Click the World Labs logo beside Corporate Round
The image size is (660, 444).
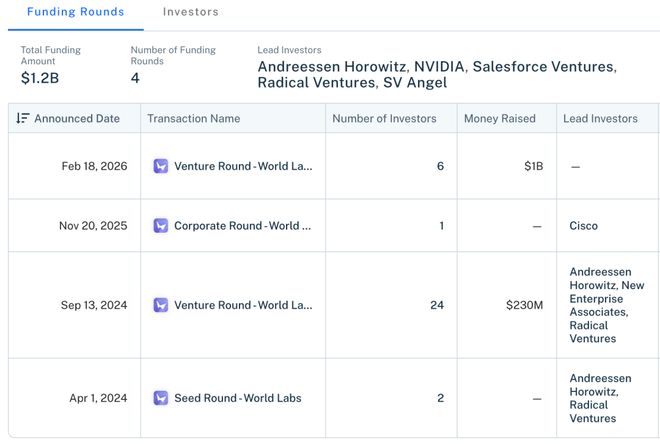click(x=161, y=226)
